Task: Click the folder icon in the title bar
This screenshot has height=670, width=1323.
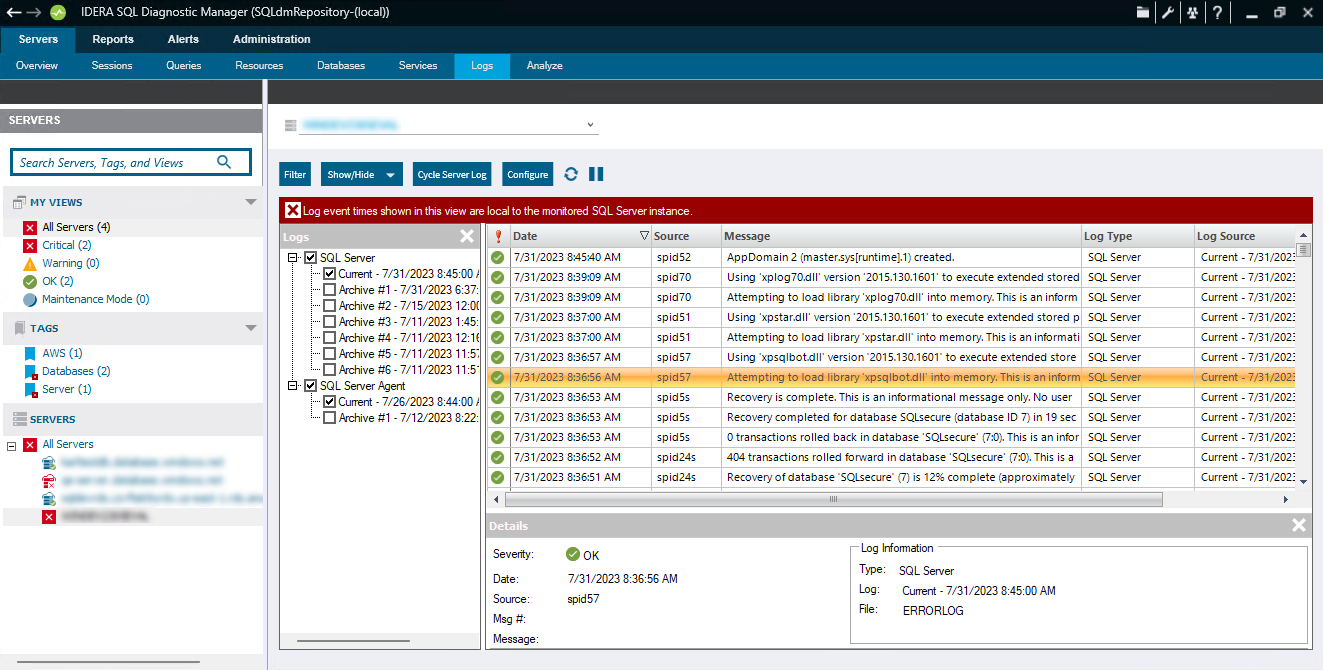Action: point(1143,13)
